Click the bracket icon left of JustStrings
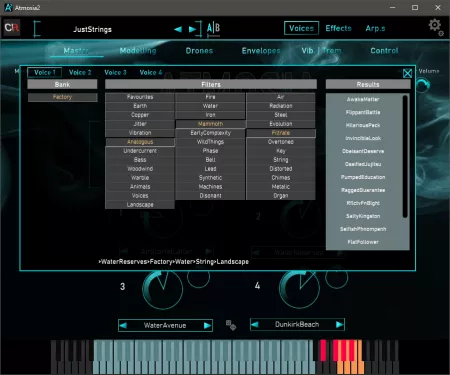Screen dimensions: 450x375 tap(37, 29)
